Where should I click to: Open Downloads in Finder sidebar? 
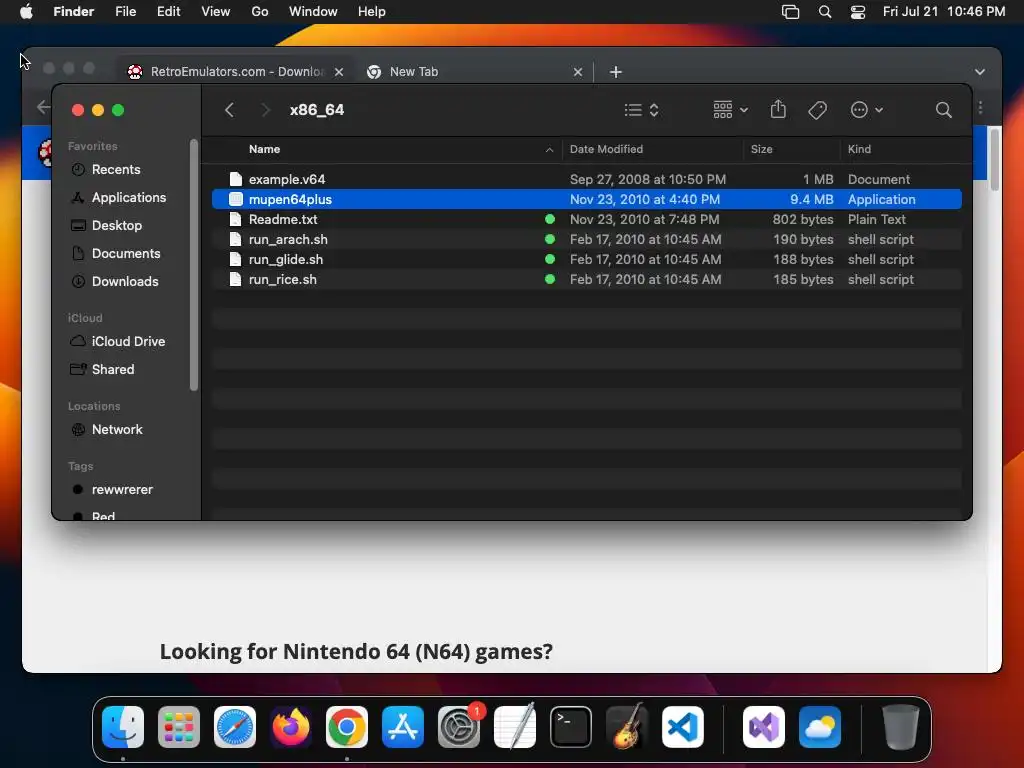[x=125, y=281]
